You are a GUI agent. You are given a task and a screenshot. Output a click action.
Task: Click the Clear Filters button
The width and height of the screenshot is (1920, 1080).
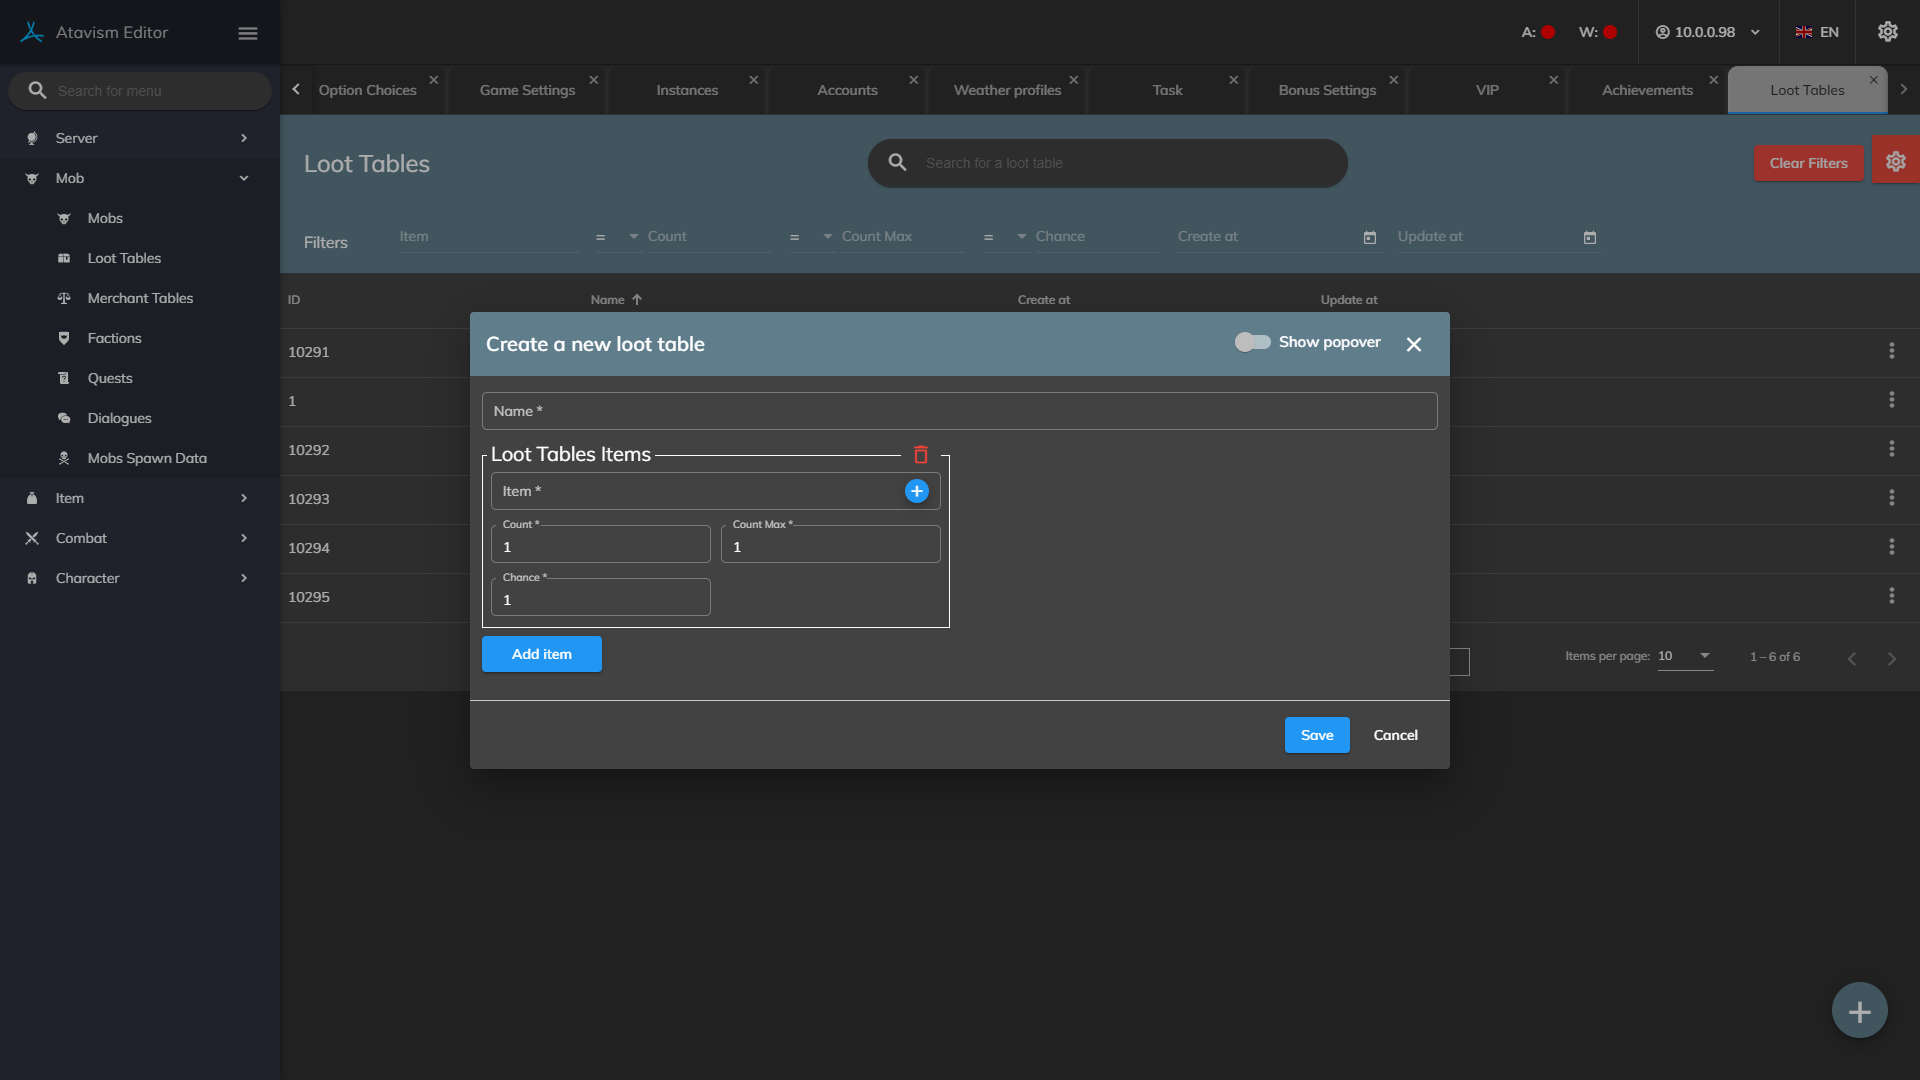[x=1808, y=163]
